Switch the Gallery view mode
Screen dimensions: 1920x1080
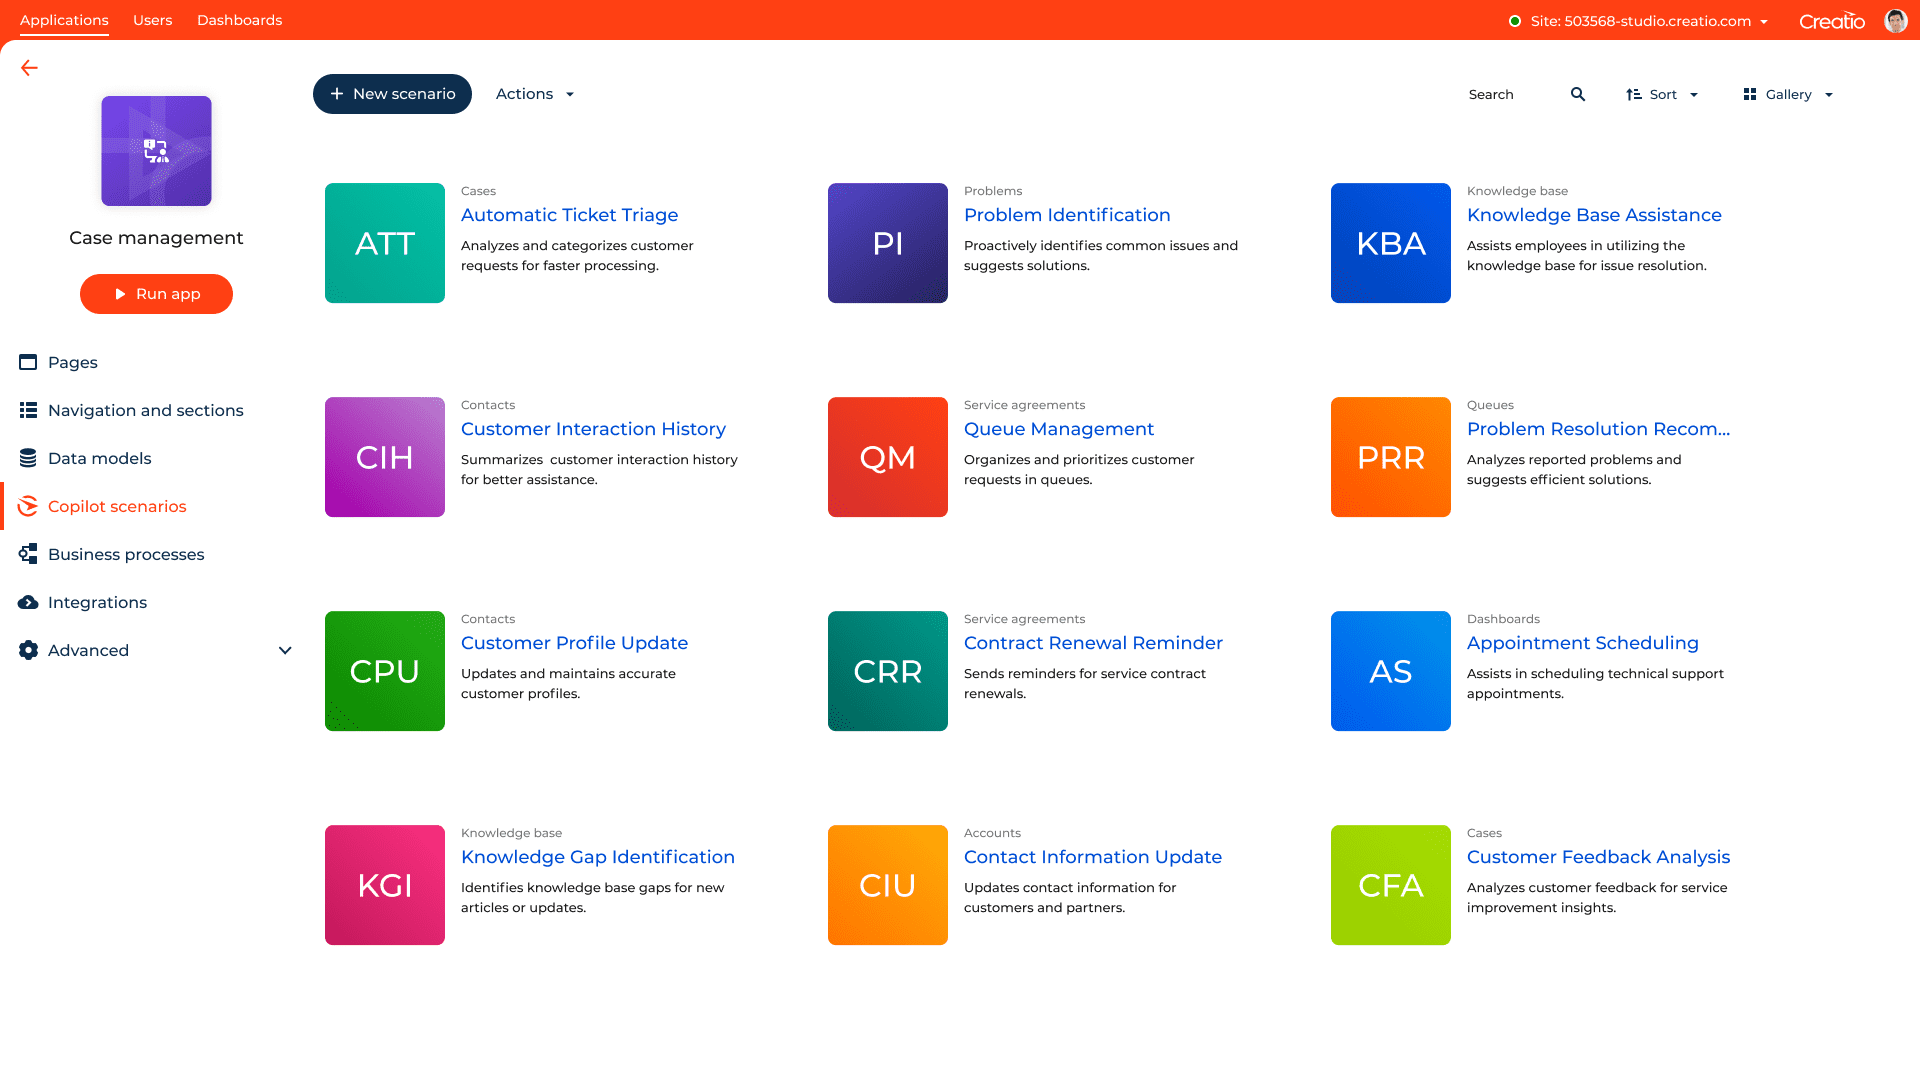1787,94
